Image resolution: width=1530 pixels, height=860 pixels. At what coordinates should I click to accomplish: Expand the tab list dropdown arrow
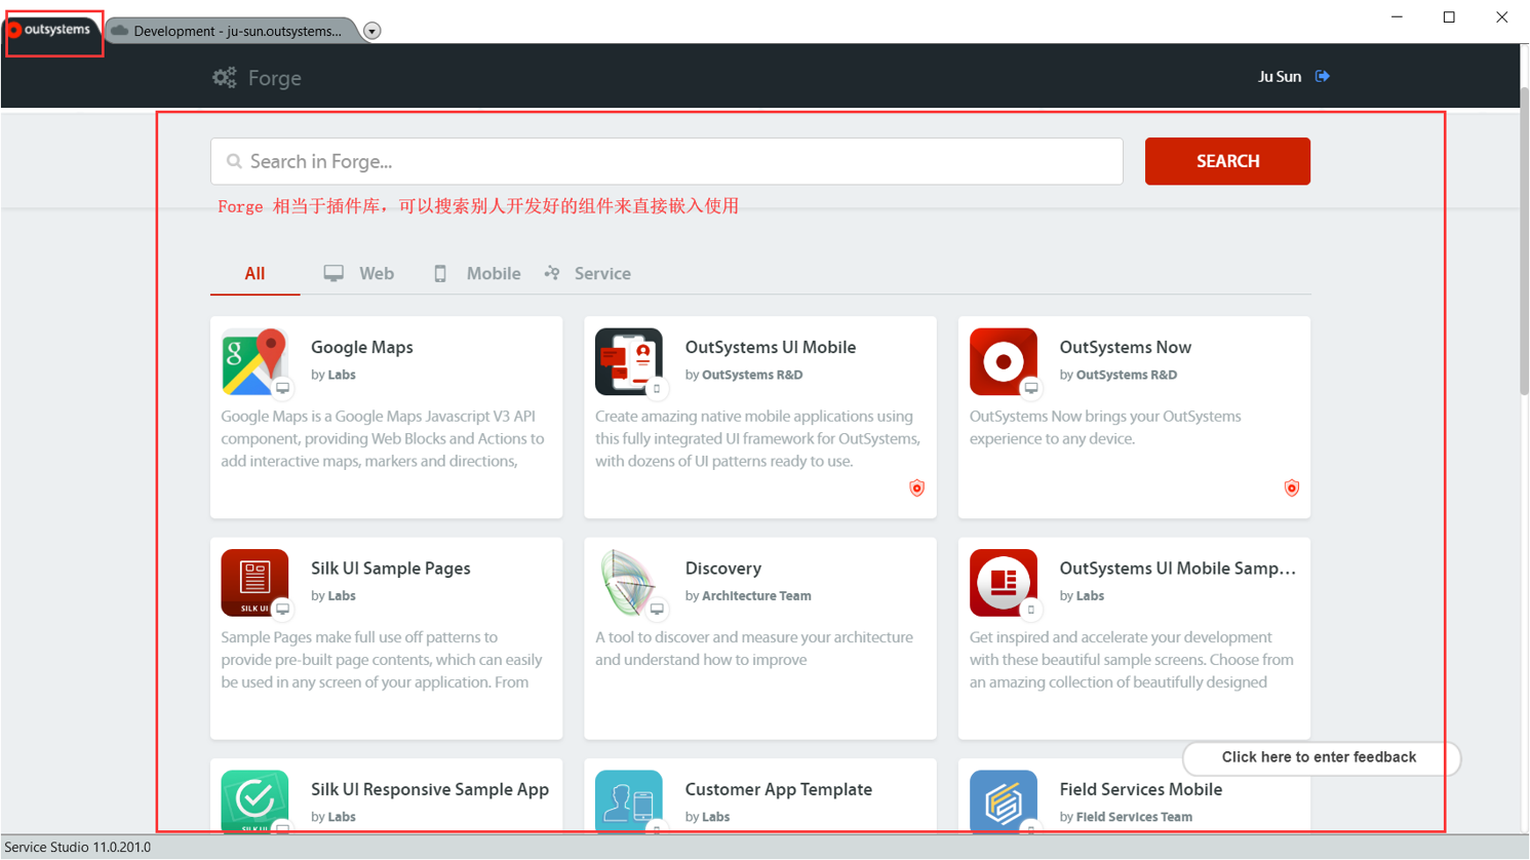pyautogui.click(x=372, y=31)
